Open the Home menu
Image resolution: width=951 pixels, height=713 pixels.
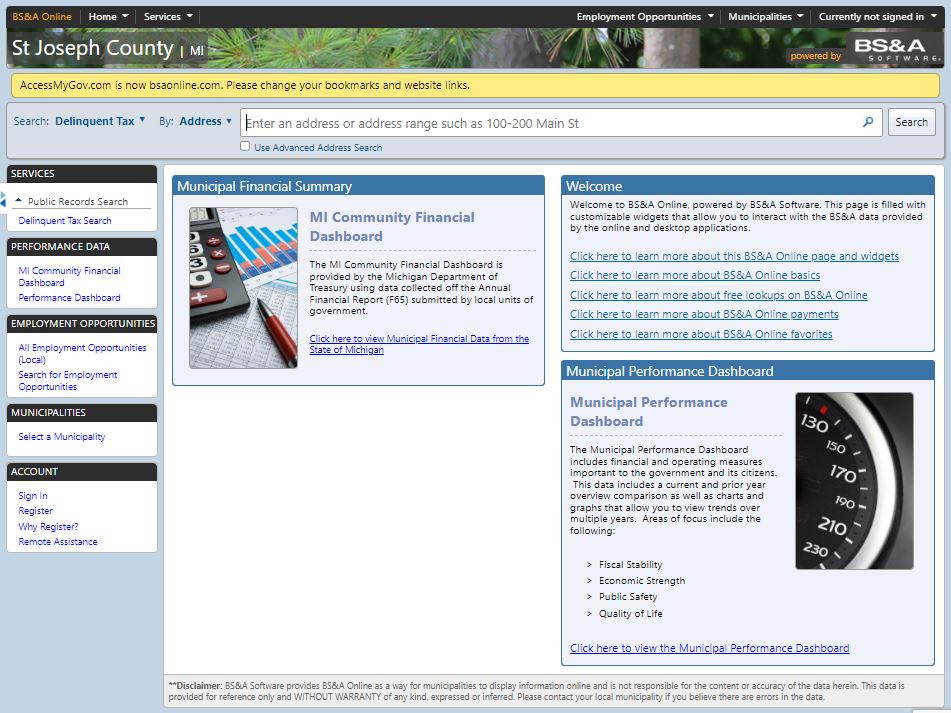tap(108, 17)
